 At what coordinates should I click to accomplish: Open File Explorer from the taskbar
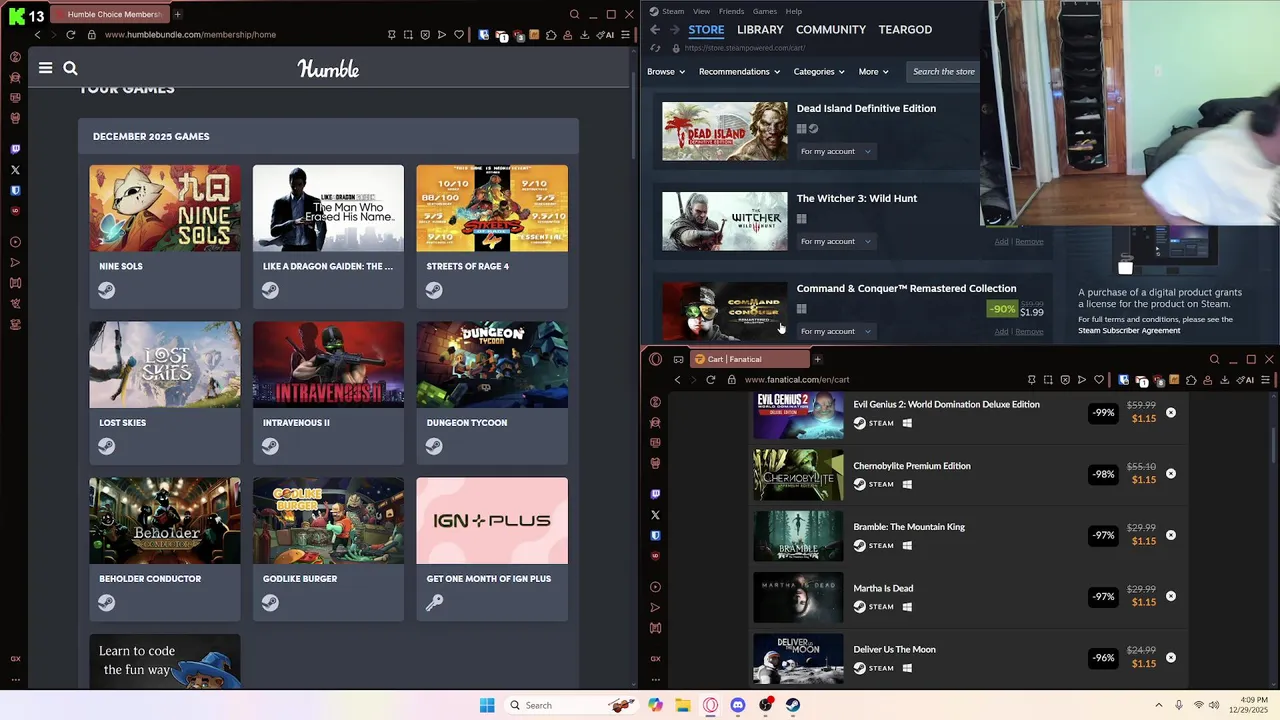tap(682, 705)
